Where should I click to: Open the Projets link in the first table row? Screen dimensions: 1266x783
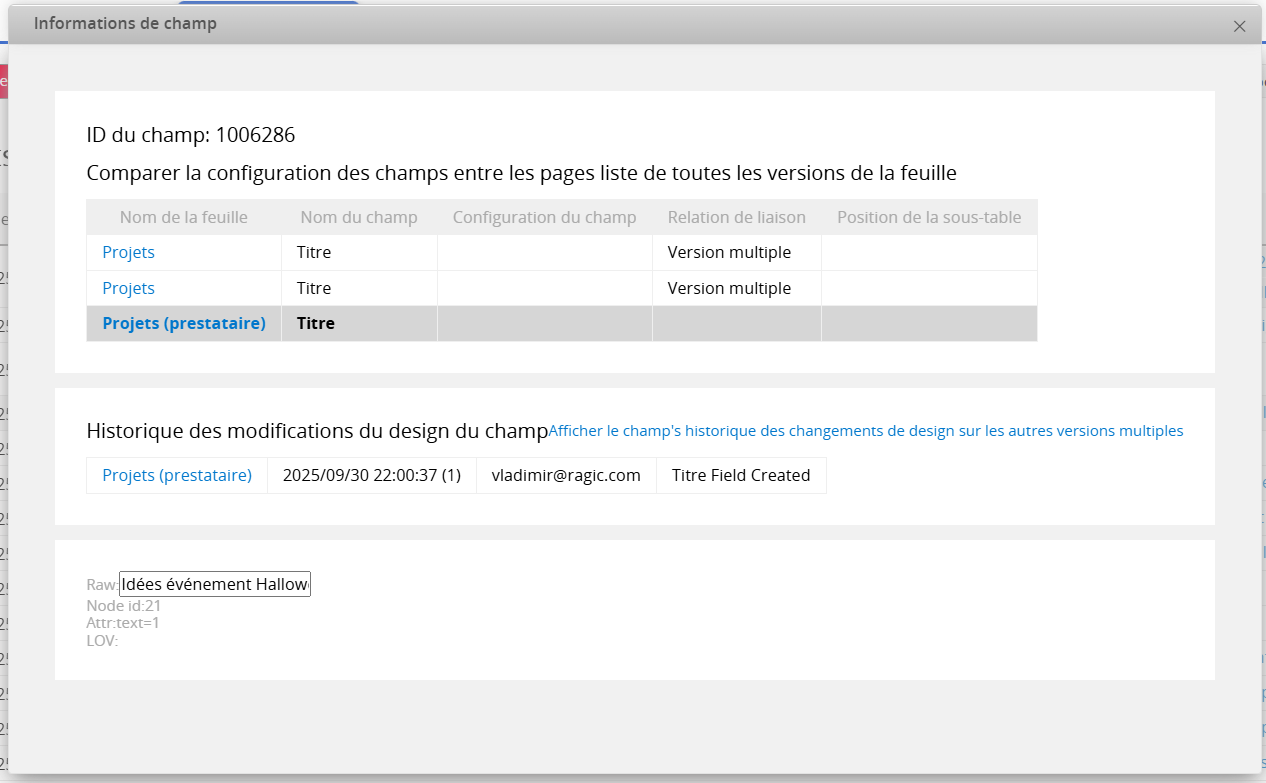pyautogui.click(x=128, y=252)
